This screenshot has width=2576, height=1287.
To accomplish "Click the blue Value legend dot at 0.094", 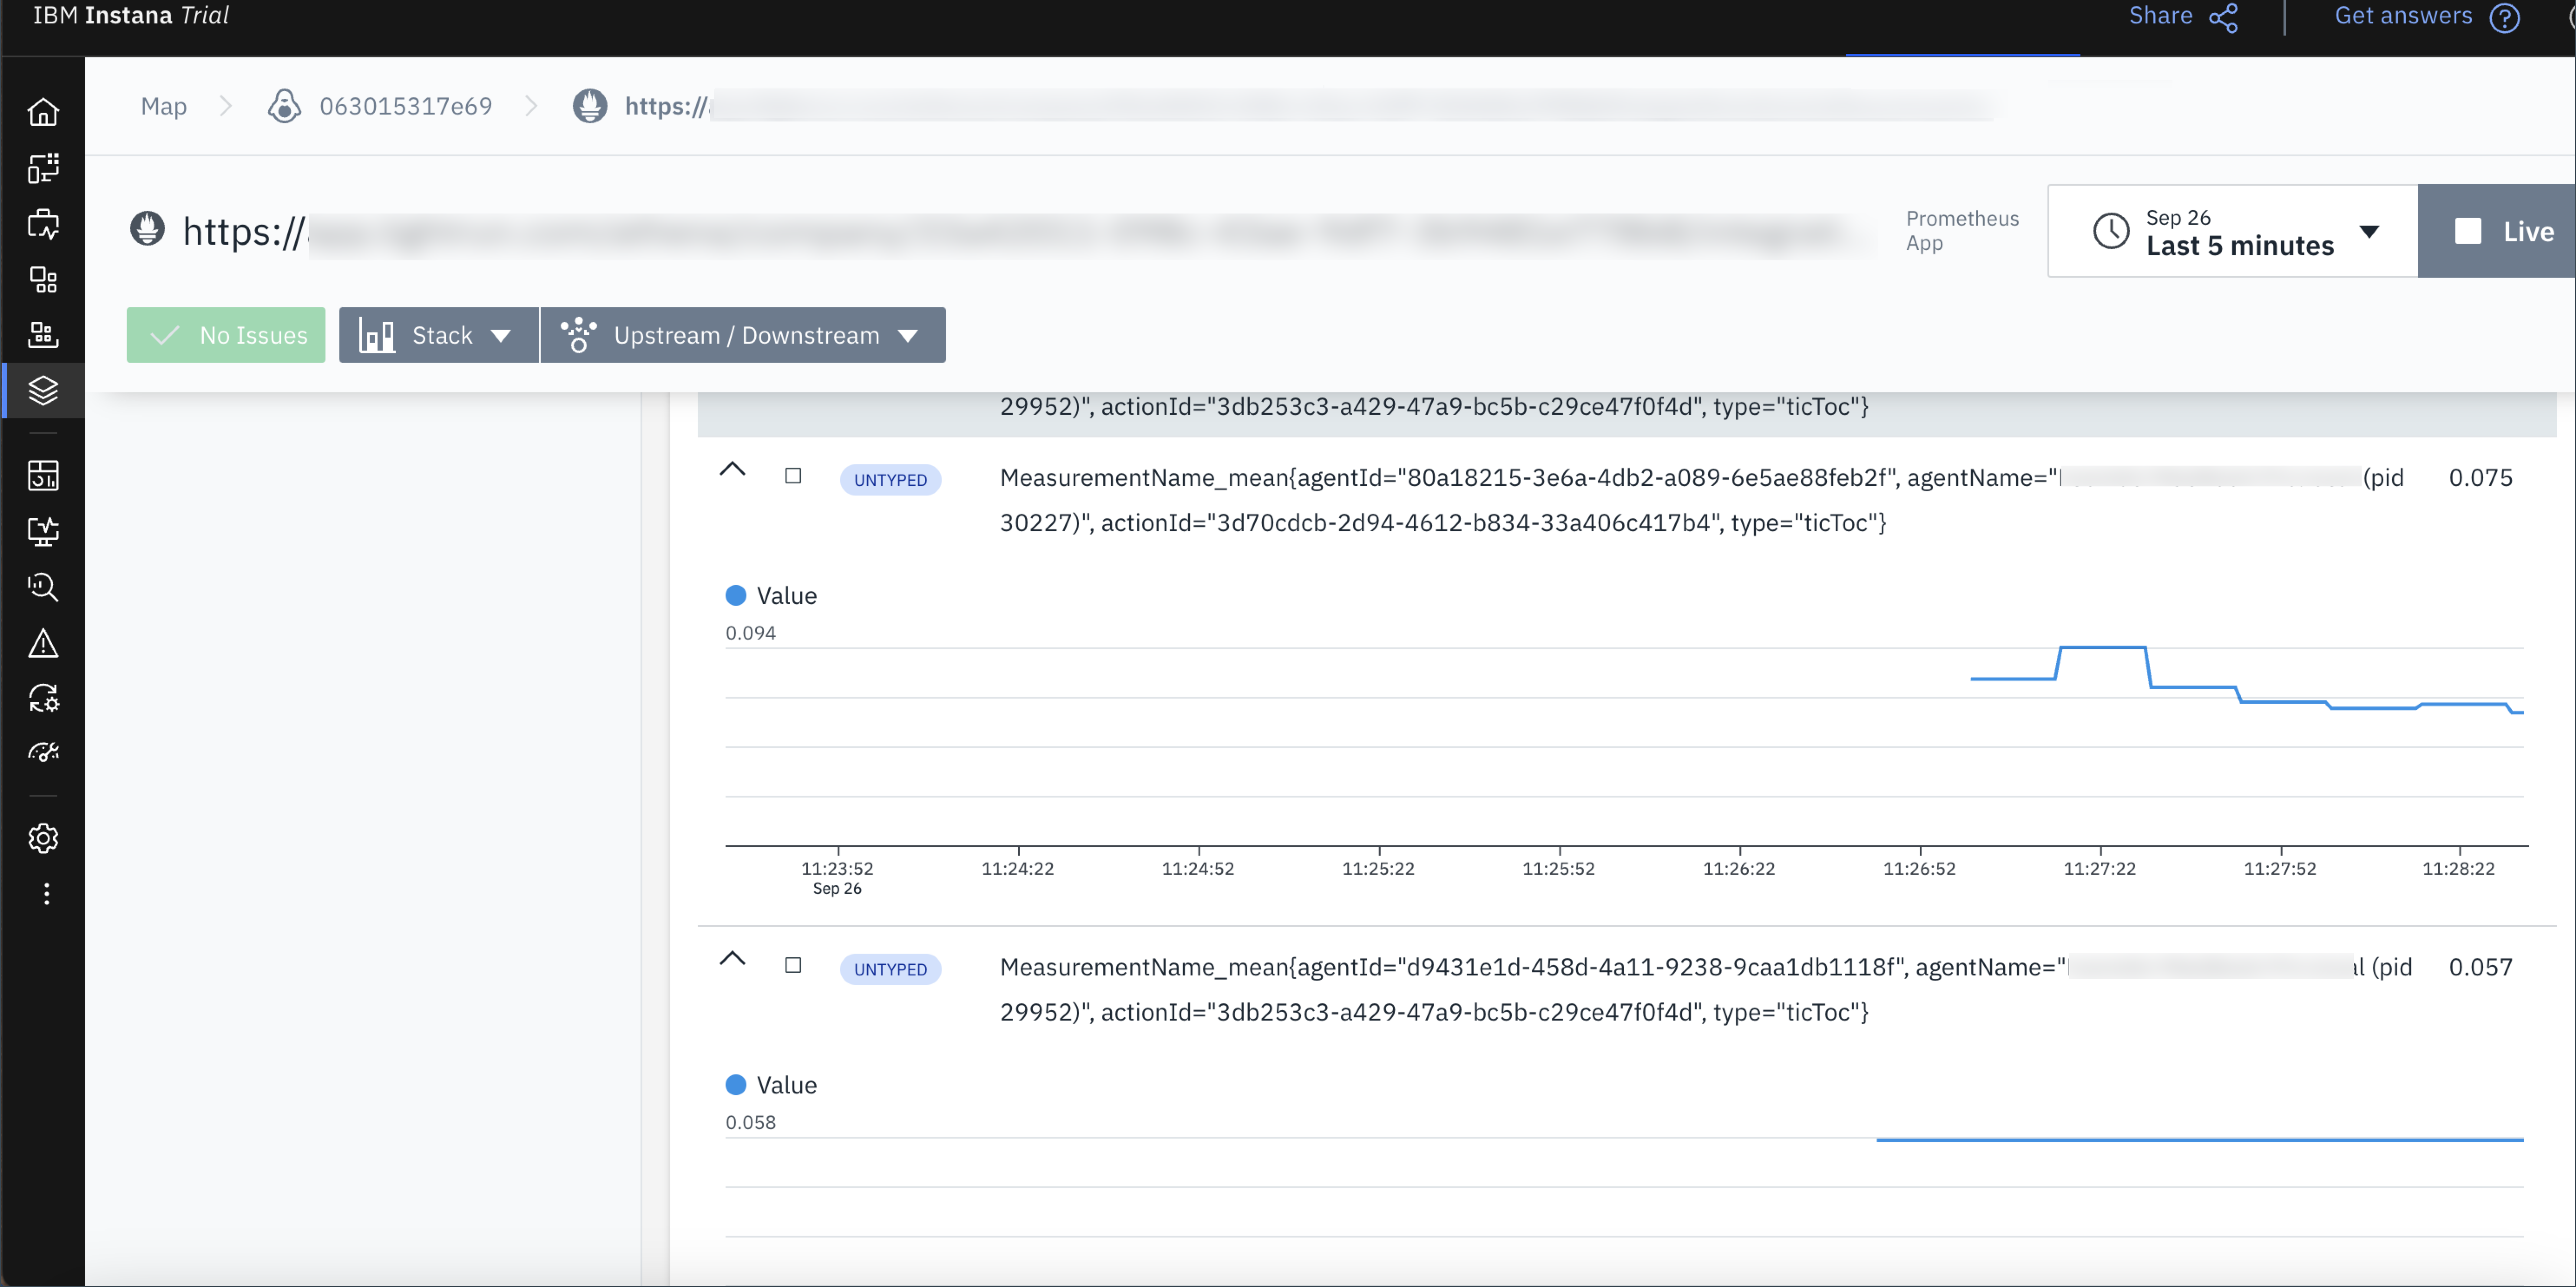I will pos(736,596).
